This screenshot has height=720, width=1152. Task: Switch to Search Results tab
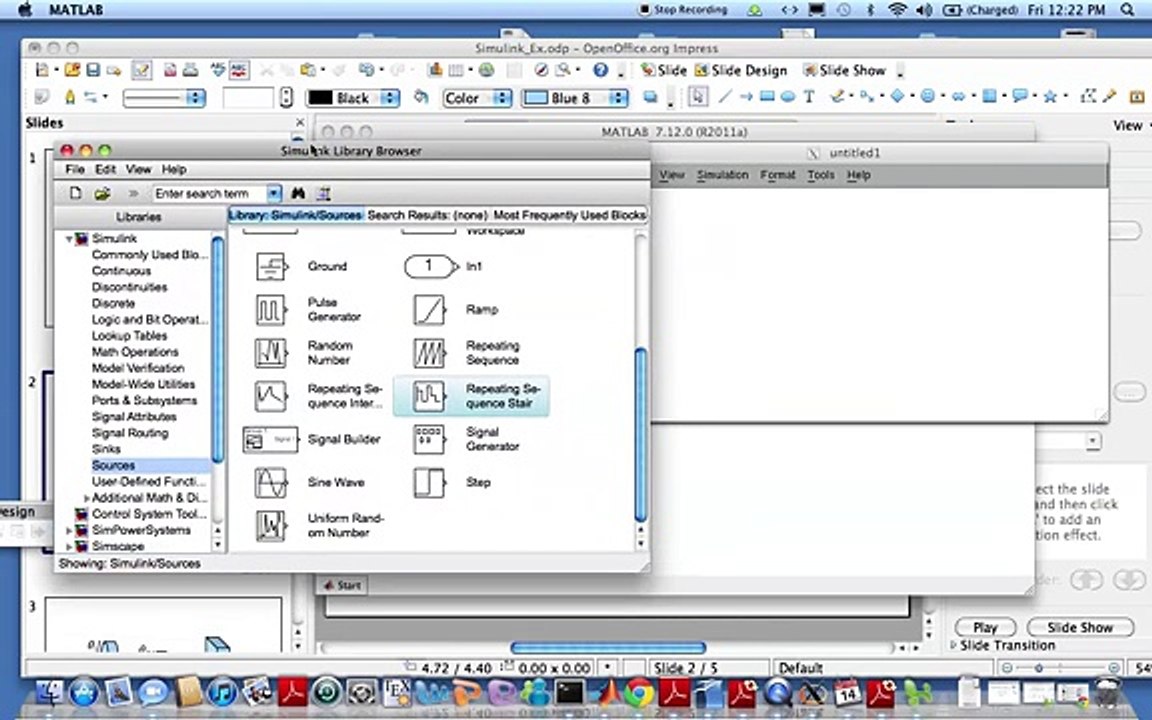click(x=427, y=215)
